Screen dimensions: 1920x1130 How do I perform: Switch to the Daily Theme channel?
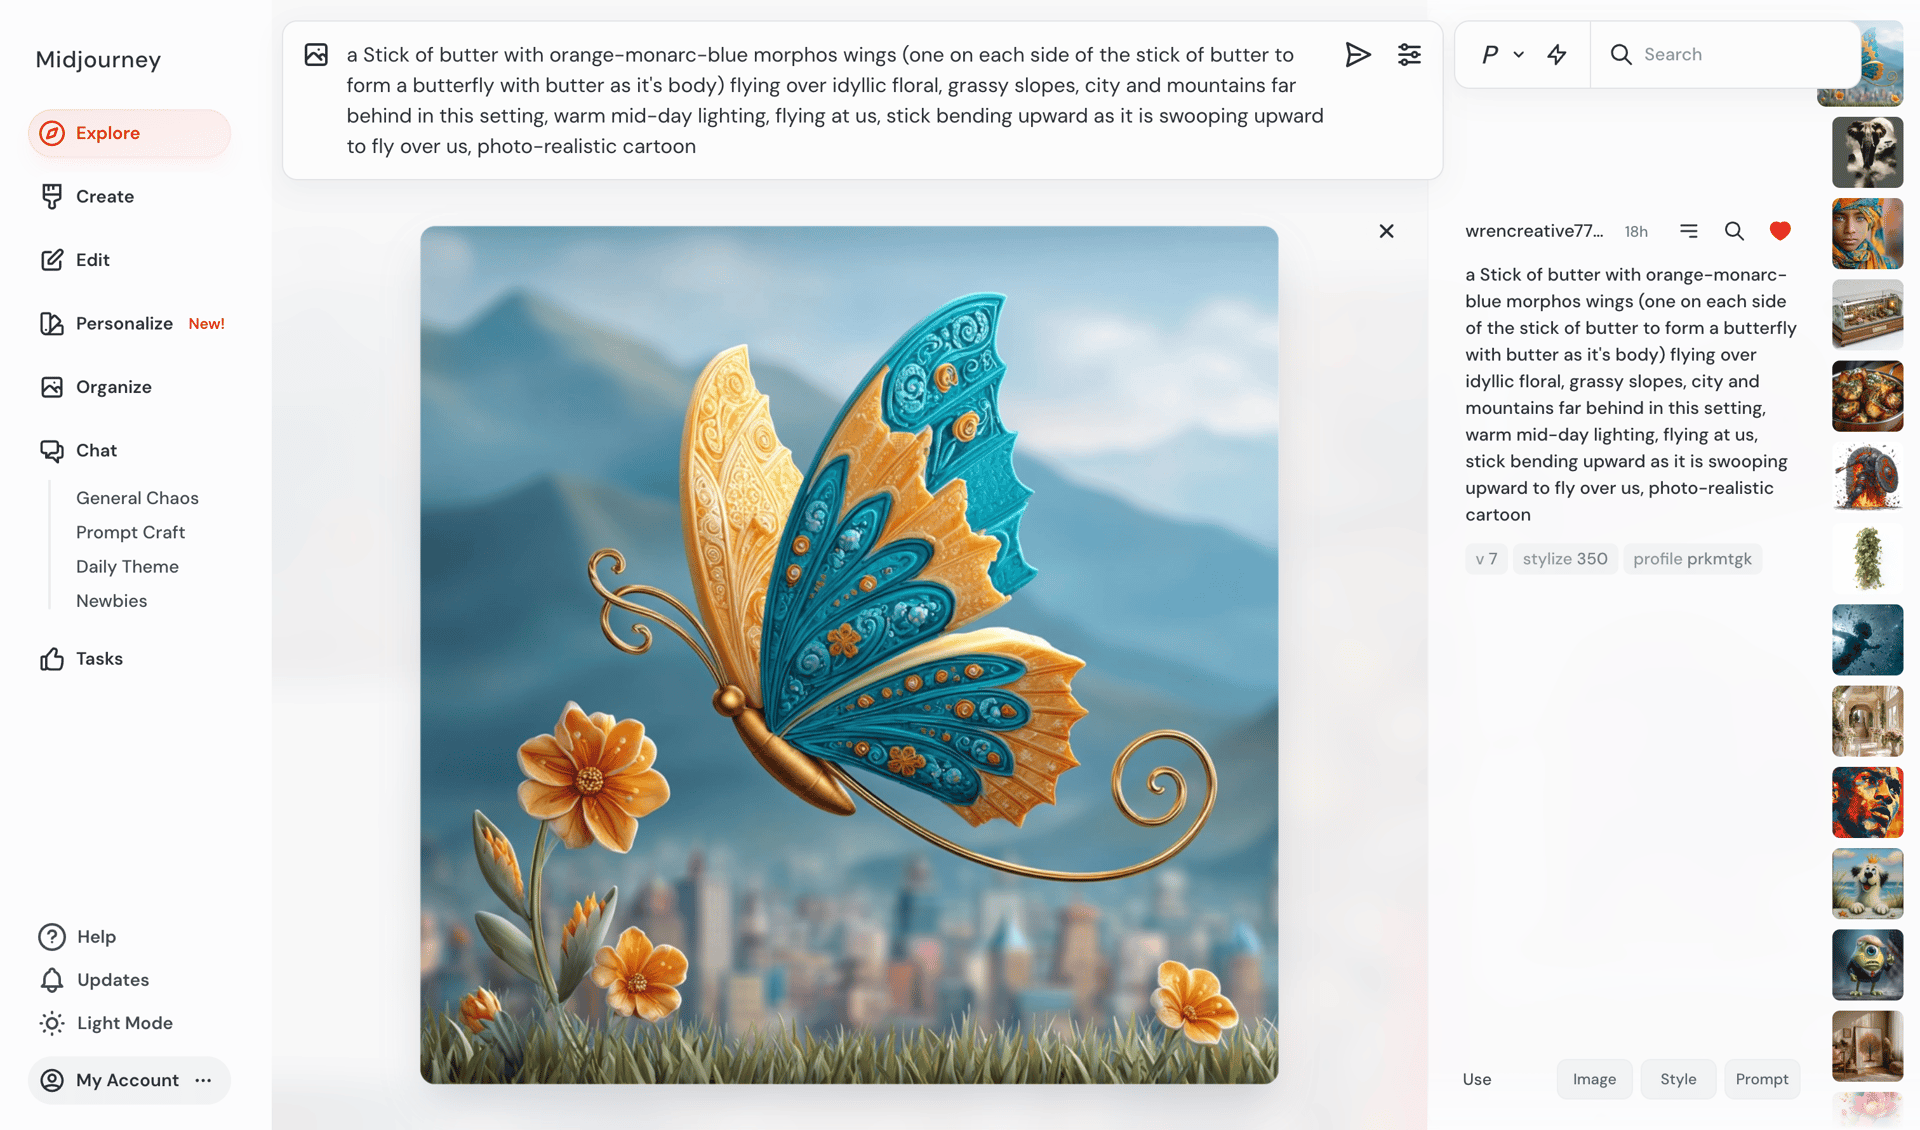point(127,566)
